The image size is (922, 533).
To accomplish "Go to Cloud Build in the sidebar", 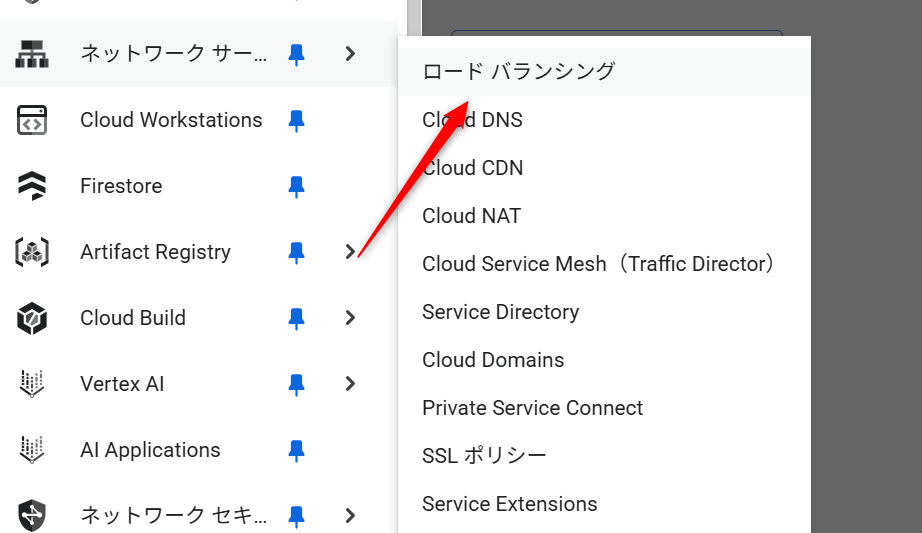I will point(133,318).
